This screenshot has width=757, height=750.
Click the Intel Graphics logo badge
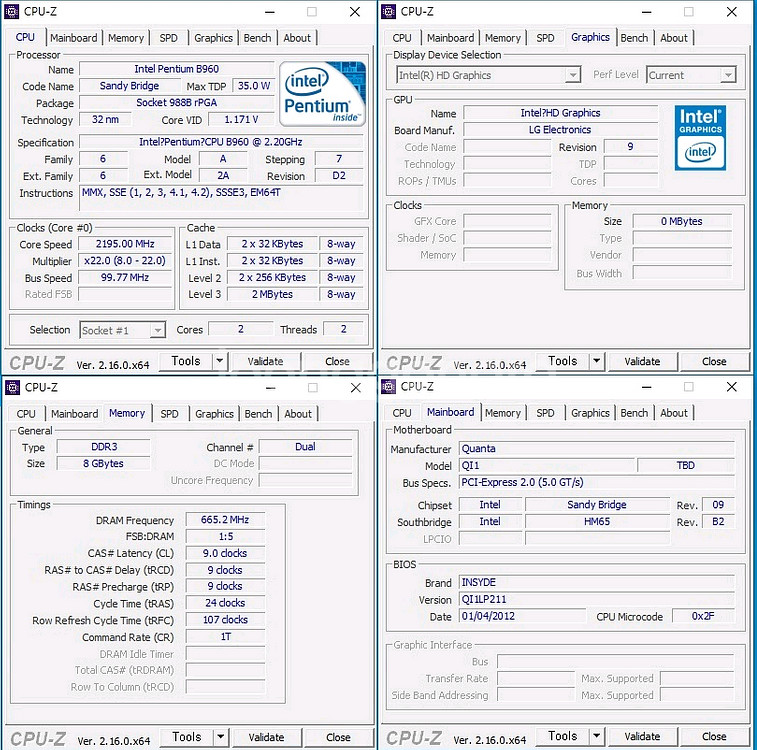(700, 136)
